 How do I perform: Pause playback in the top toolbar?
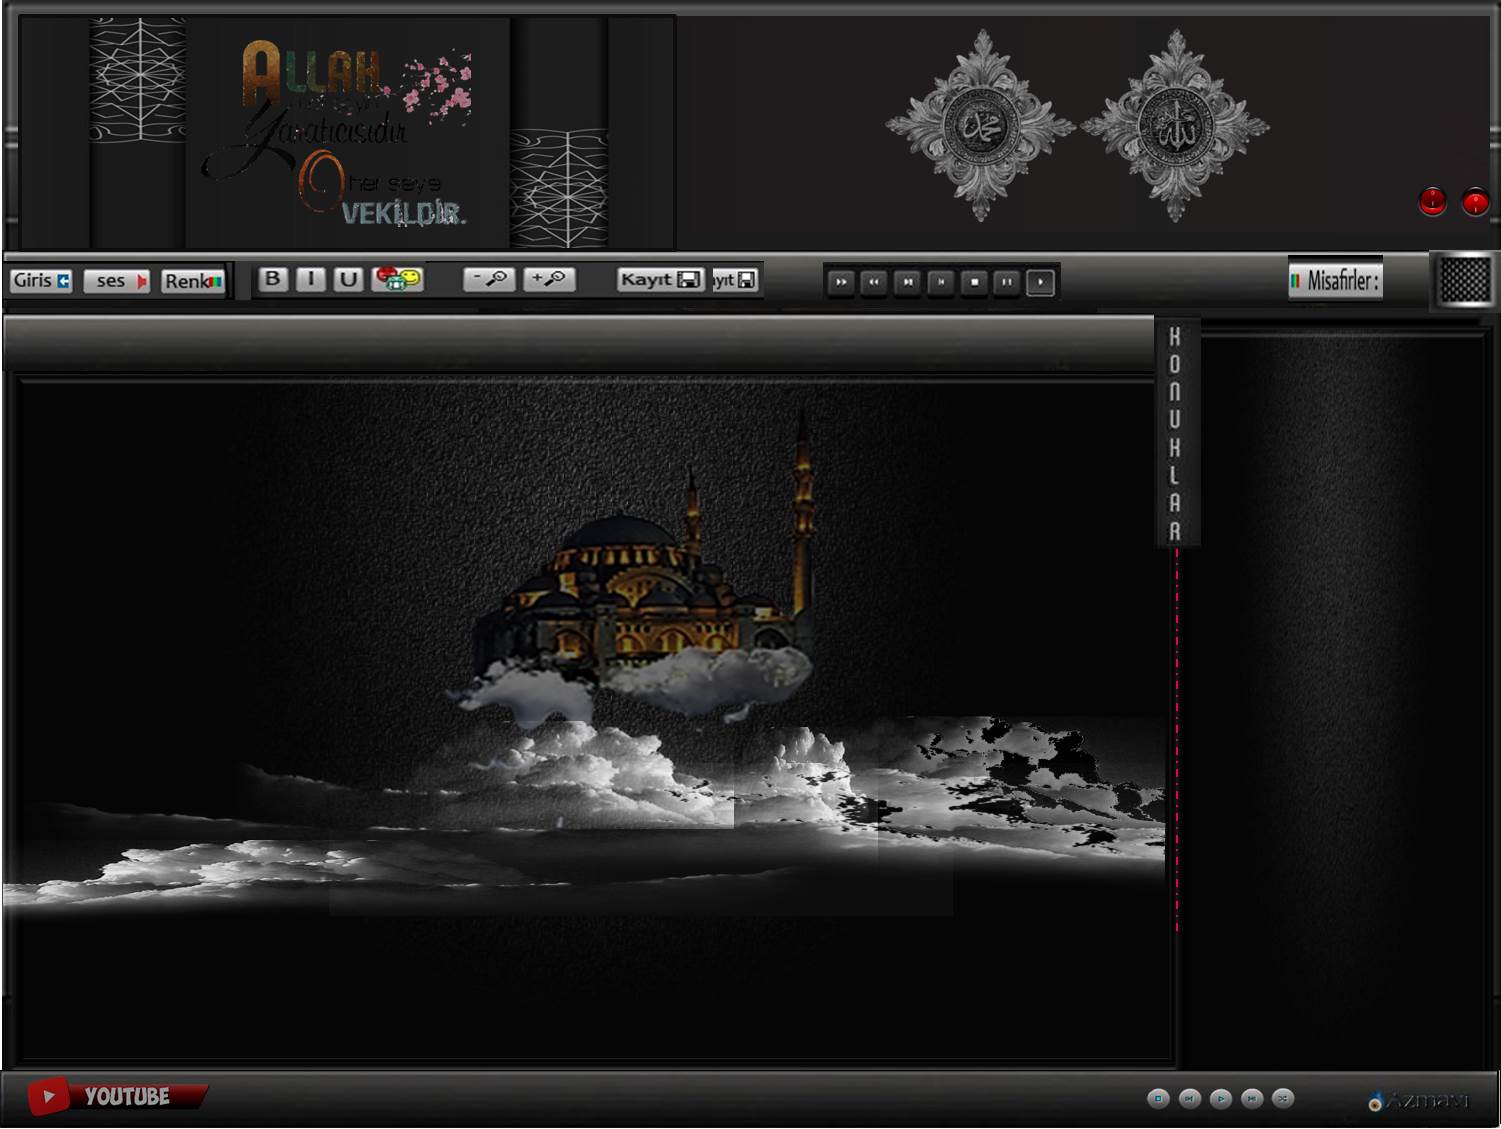1007,282
